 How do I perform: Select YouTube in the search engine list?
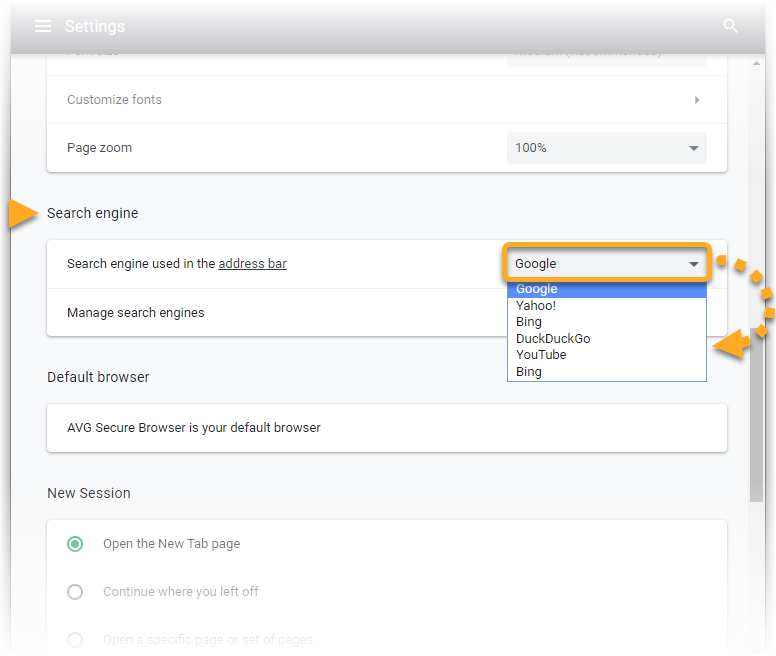tap(541, 355)
